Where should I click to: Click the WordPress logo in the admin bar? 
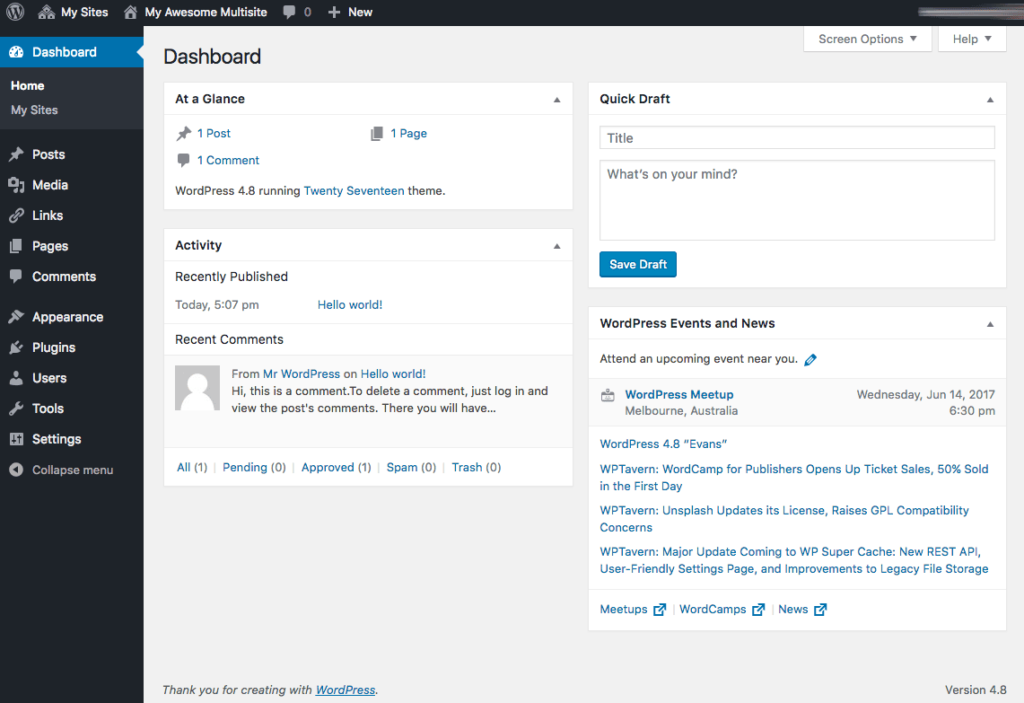13,12
